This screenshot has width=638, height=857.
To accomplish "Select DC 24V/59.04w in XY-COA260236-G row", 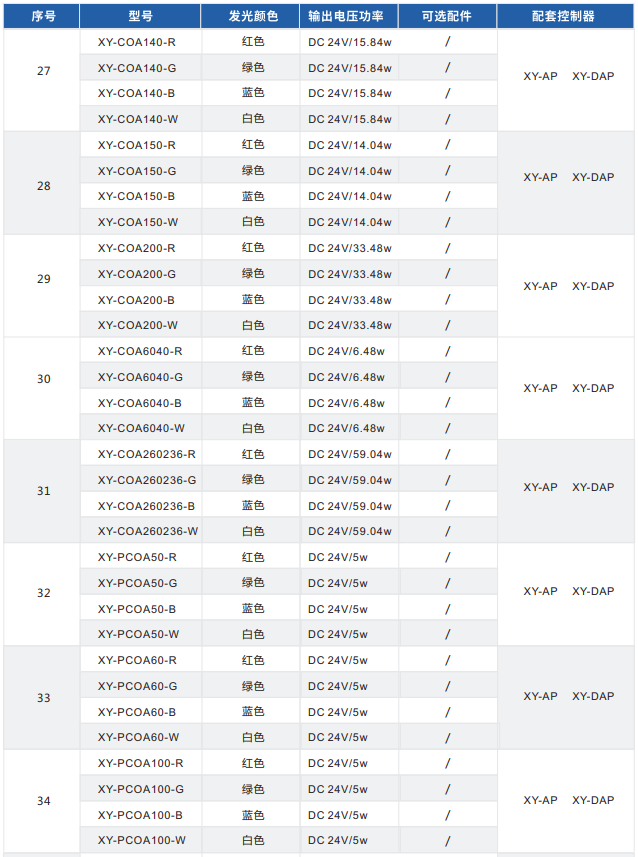I will coord(349,480).
